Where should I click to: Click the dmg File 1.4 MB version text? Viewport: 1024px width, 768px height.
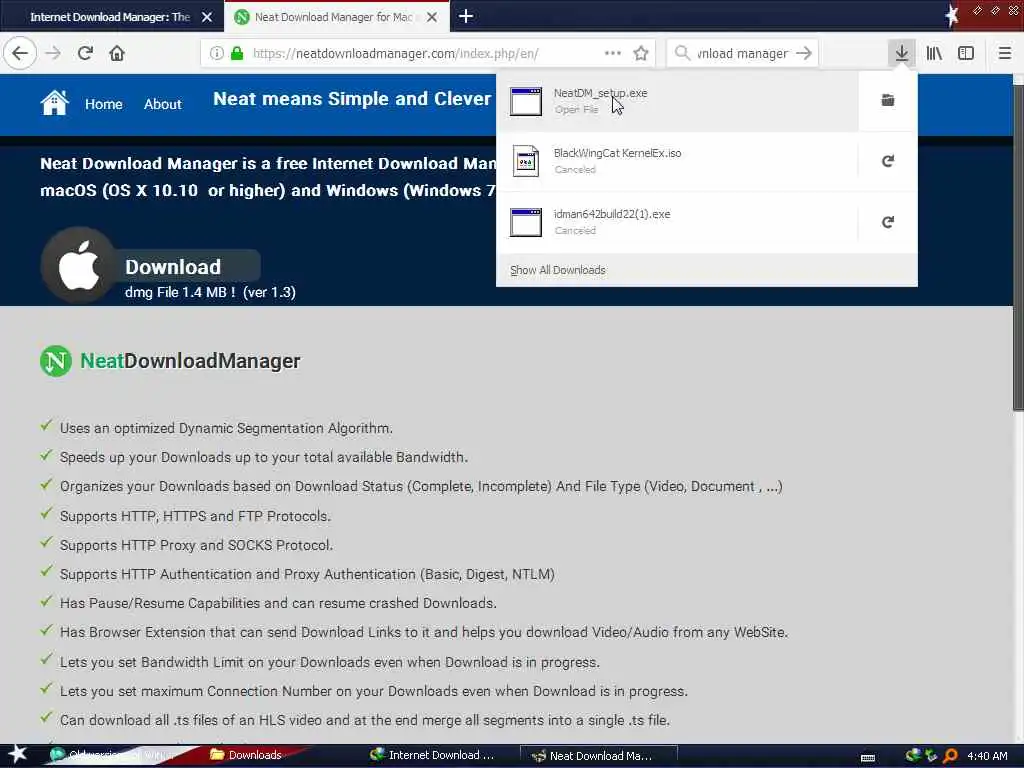point(210,292)
